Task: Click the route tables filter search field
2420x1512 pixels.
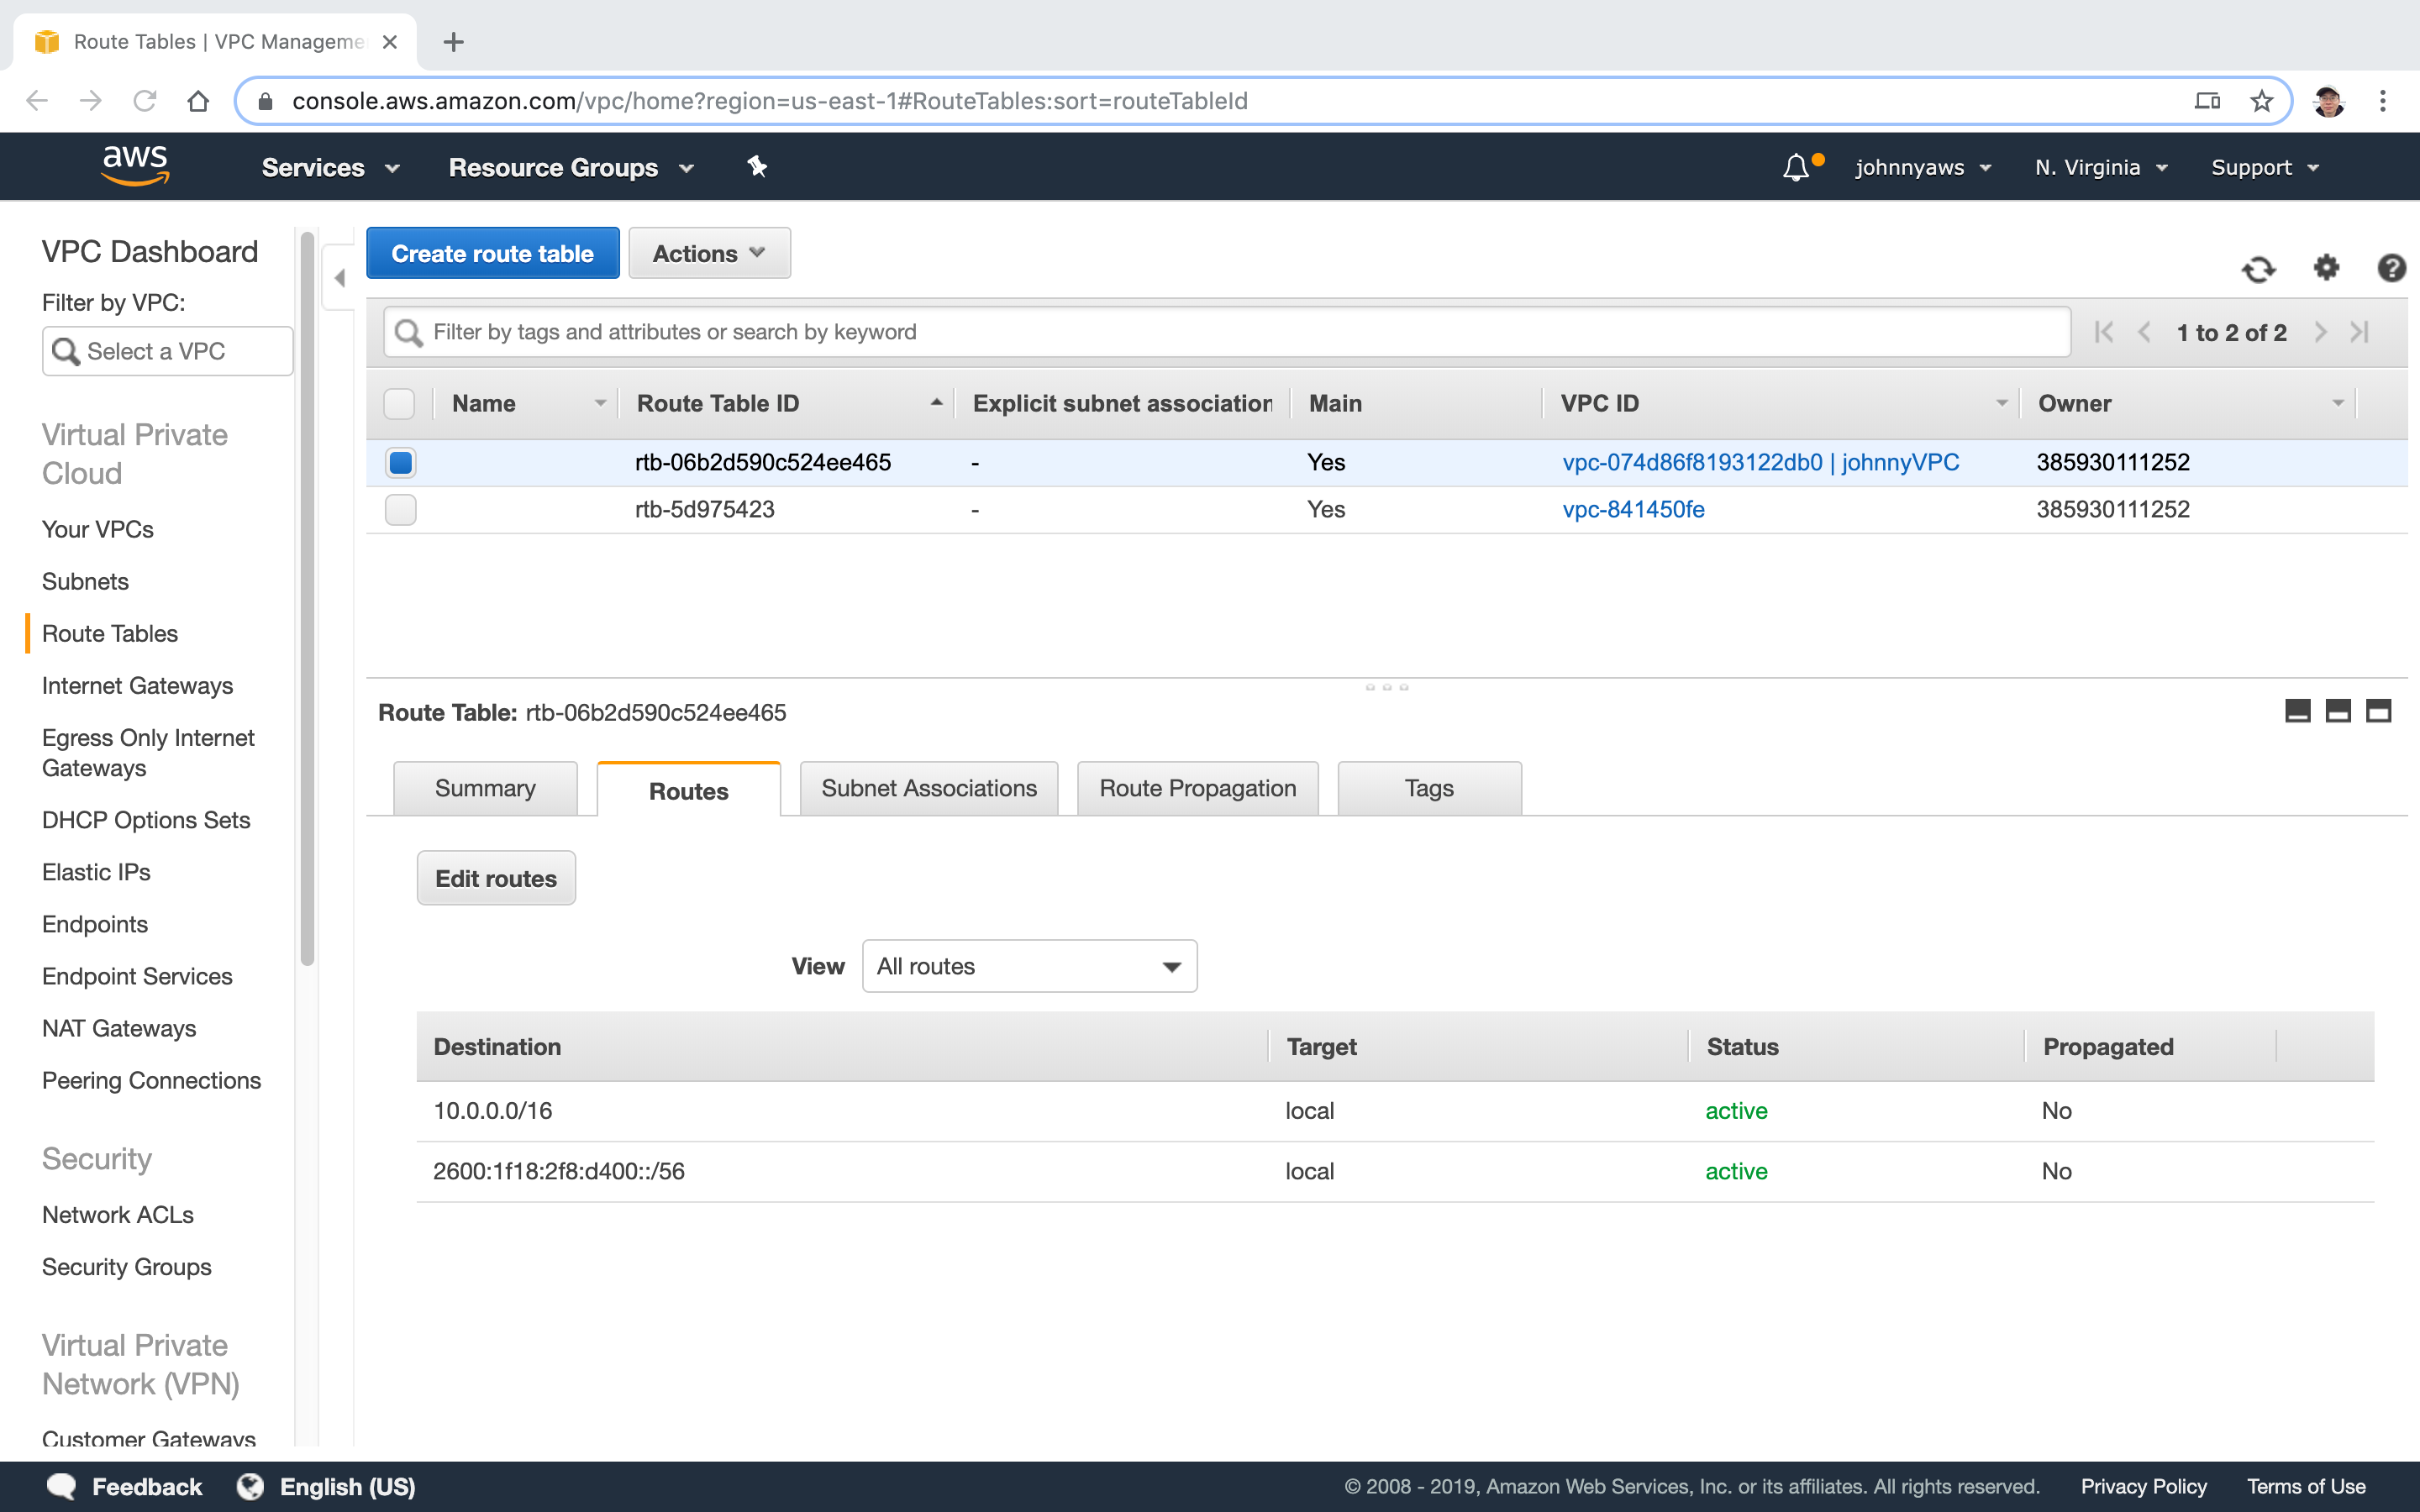Action: 1227,332
